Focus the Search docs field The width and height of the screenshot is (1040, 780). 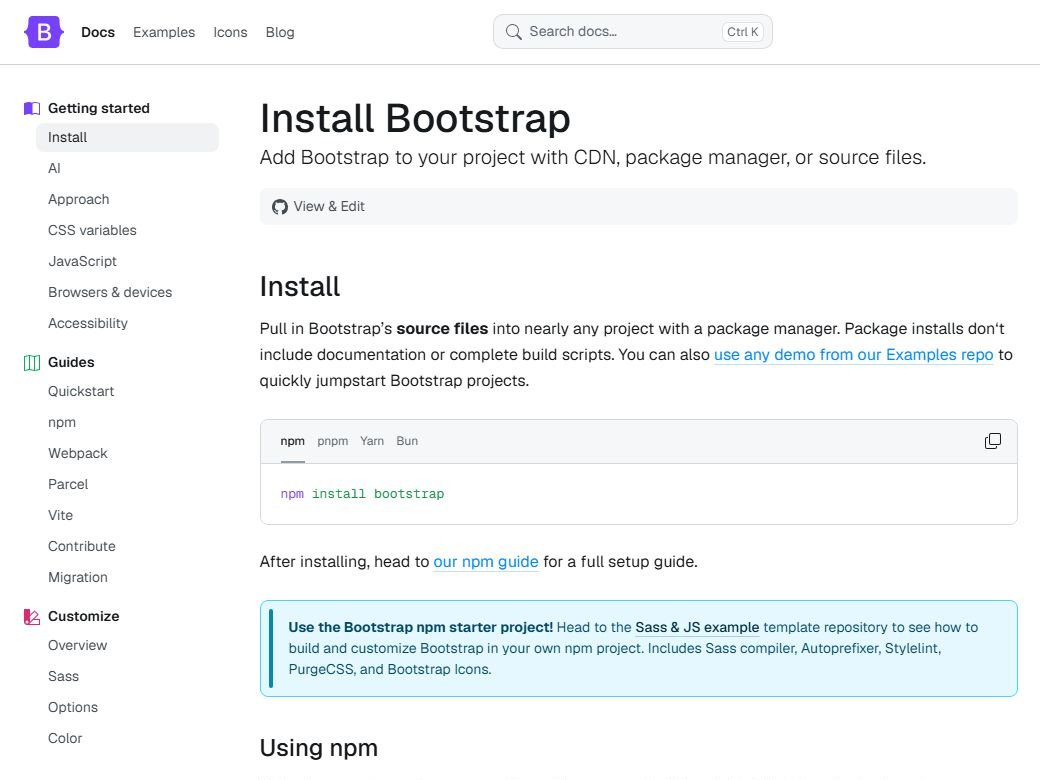tap(633, 32)
